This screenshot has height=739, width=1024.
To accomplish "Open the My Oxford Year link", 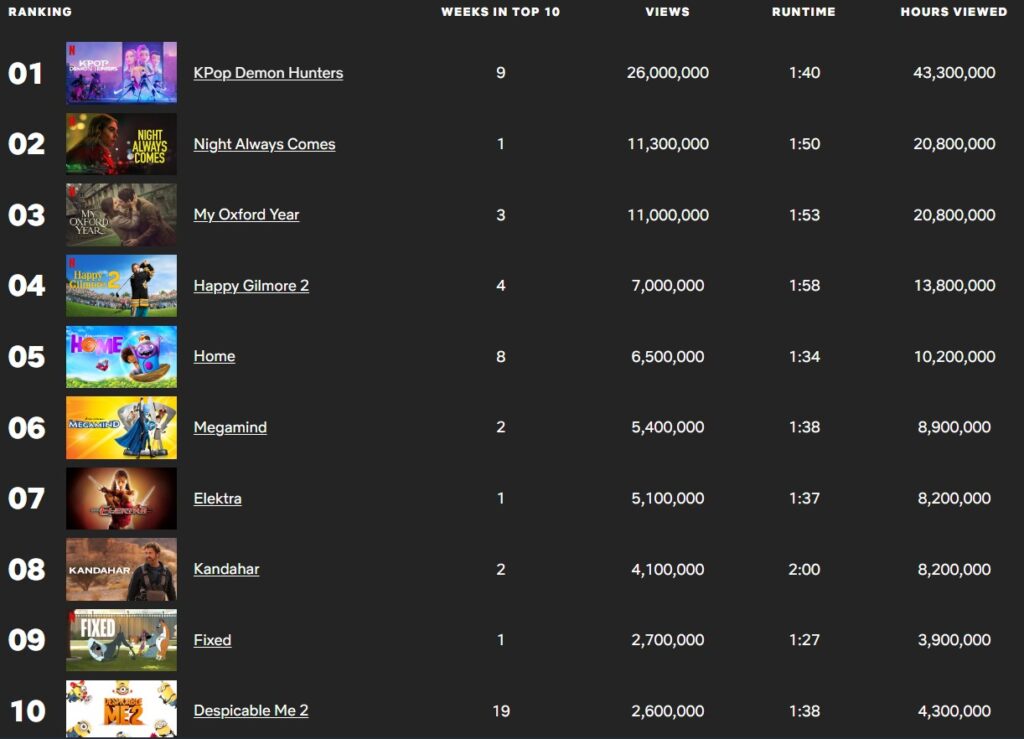I will coord(246,215).
